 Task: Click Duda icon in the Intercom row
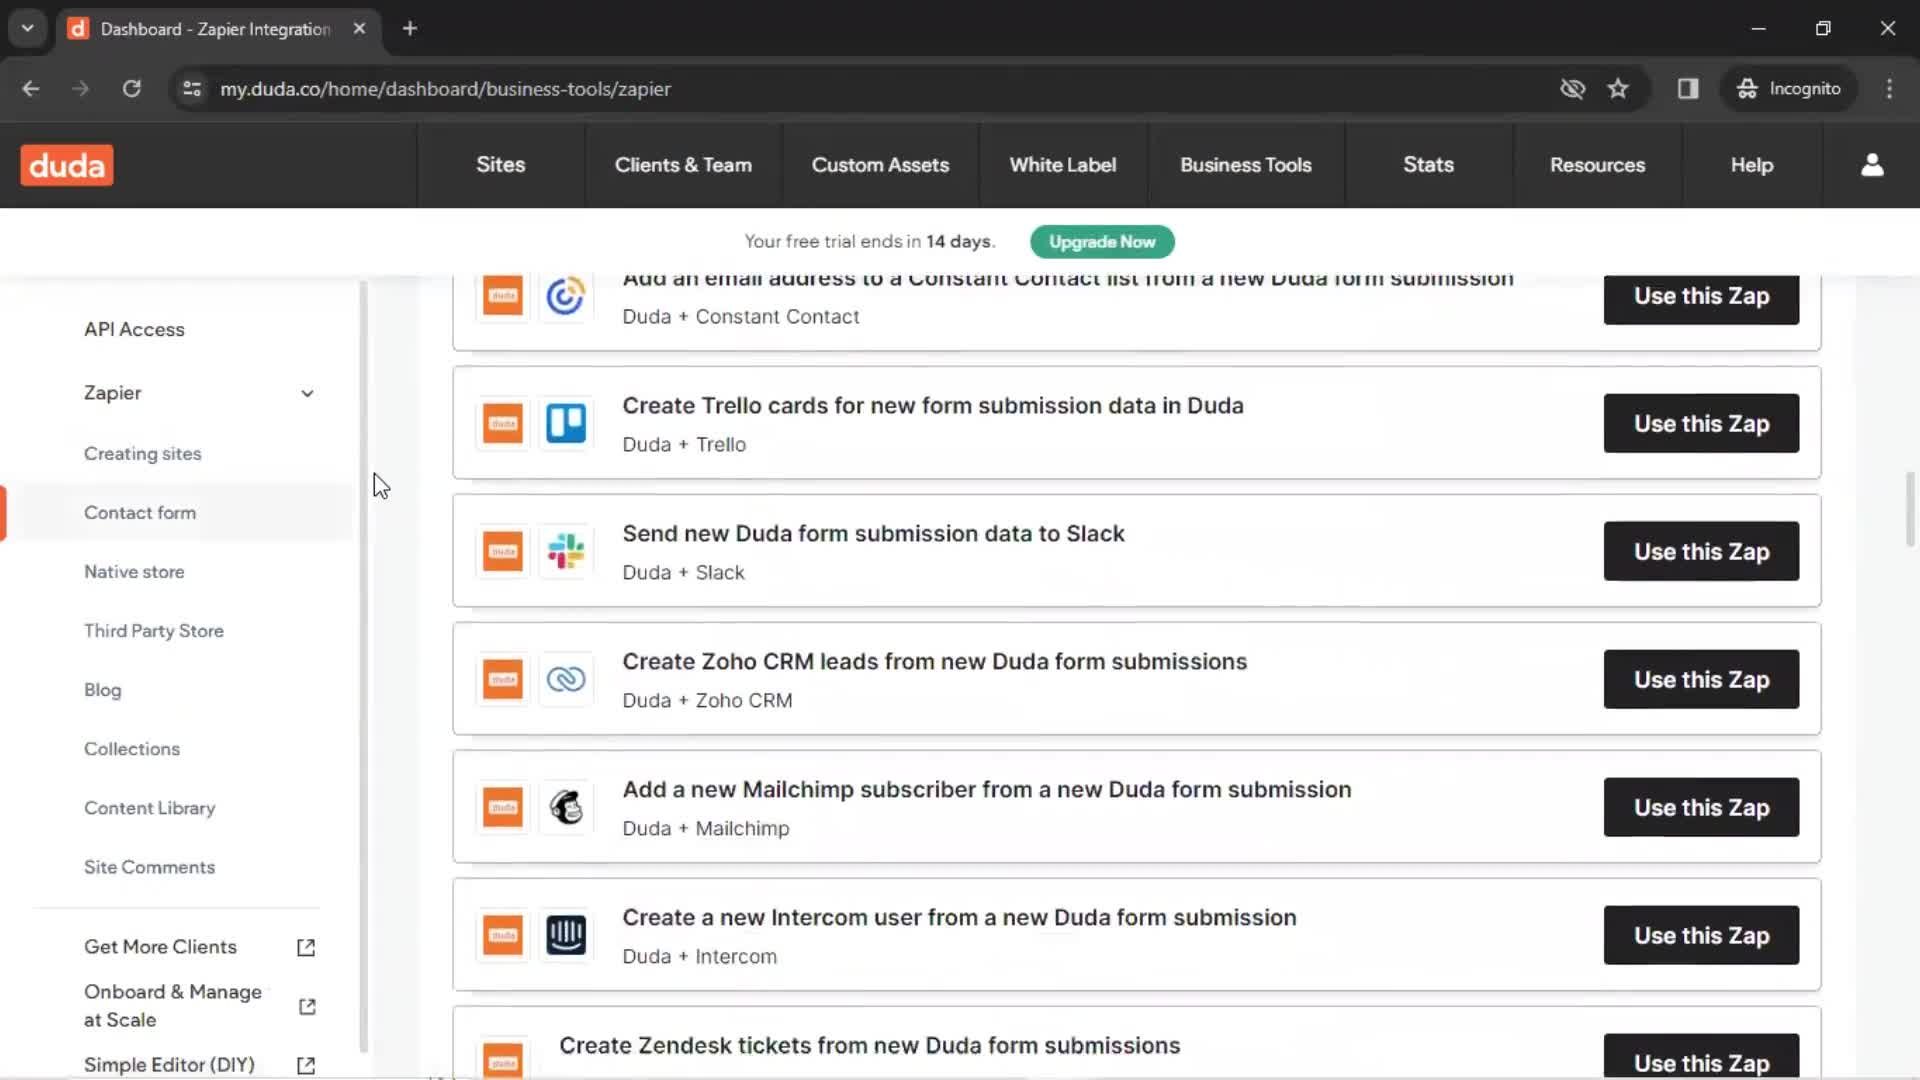coord(503,935)
